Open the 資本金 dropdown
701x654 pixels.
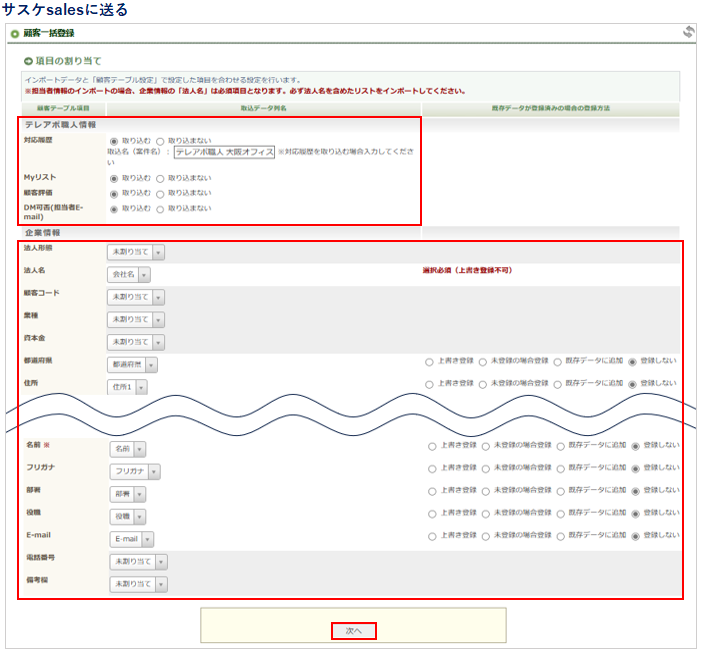tap(136, 342)
